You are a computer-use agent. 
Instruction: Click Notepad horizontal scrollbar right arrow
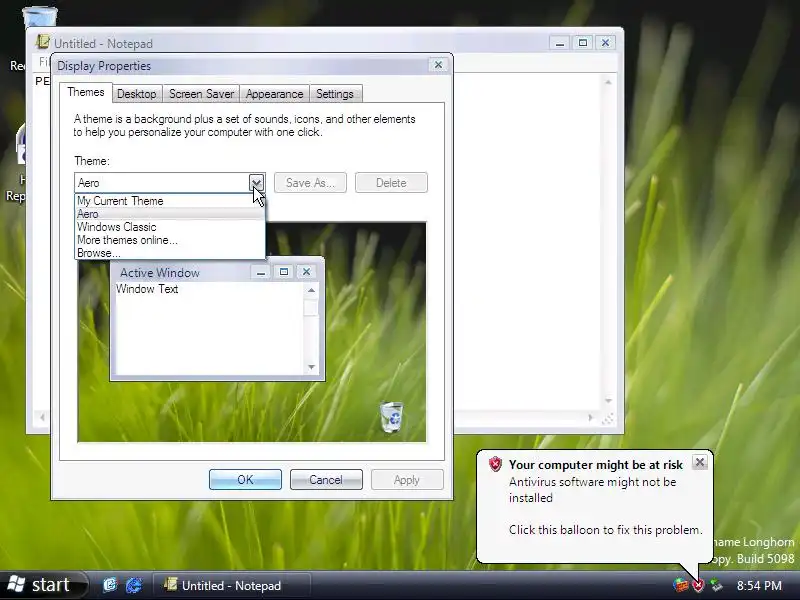coord(590,417)
